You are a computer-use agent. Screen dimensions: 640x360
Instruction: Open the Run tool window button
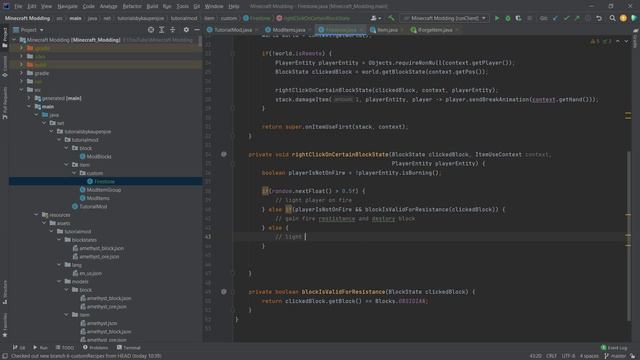(x=40, y=347)
